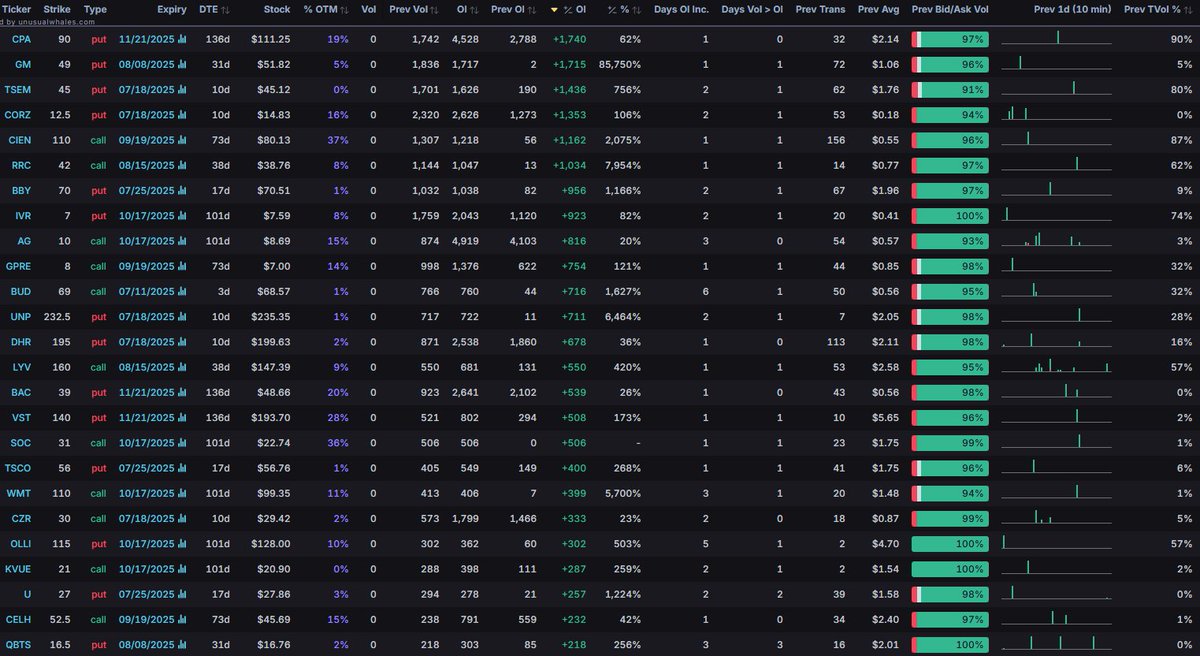Open the LYV ticker link
The width and height of the screenshot is (1200, 656).
[20, 367]
